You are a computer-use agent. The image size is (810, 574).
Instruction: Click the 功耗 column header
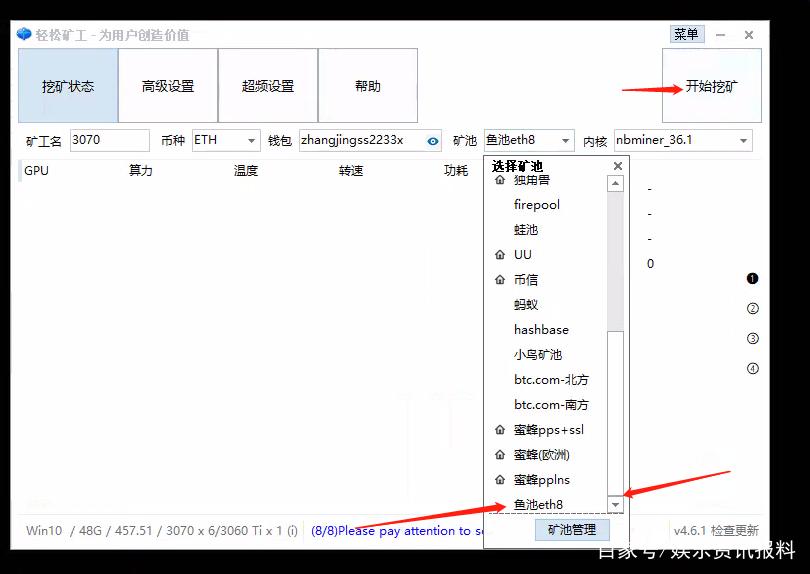[x=456, y=170]
